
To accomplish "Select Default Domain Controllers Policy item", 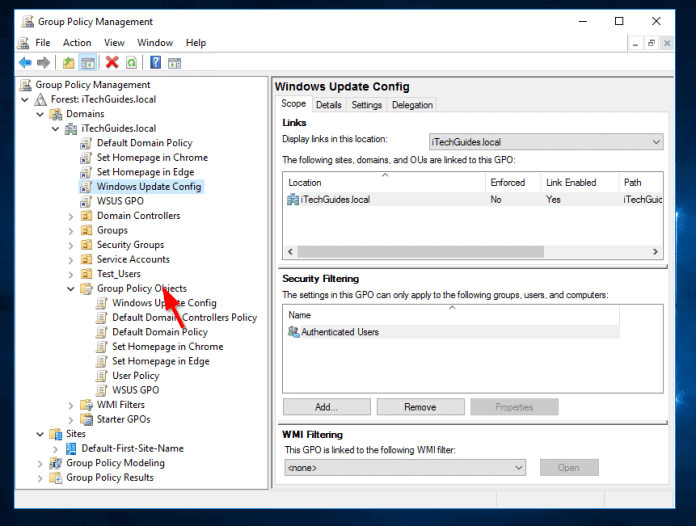I will 185,318.
